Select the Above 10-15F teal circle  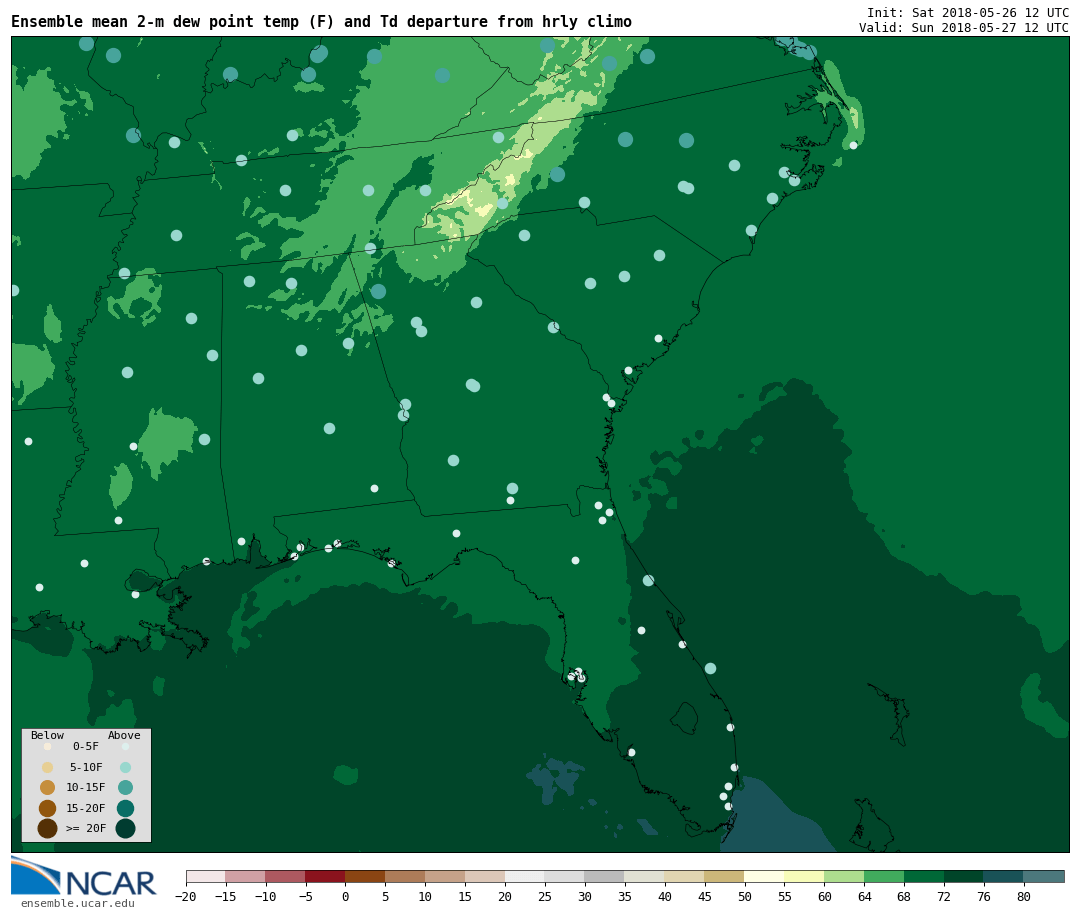tap(125, 787)
